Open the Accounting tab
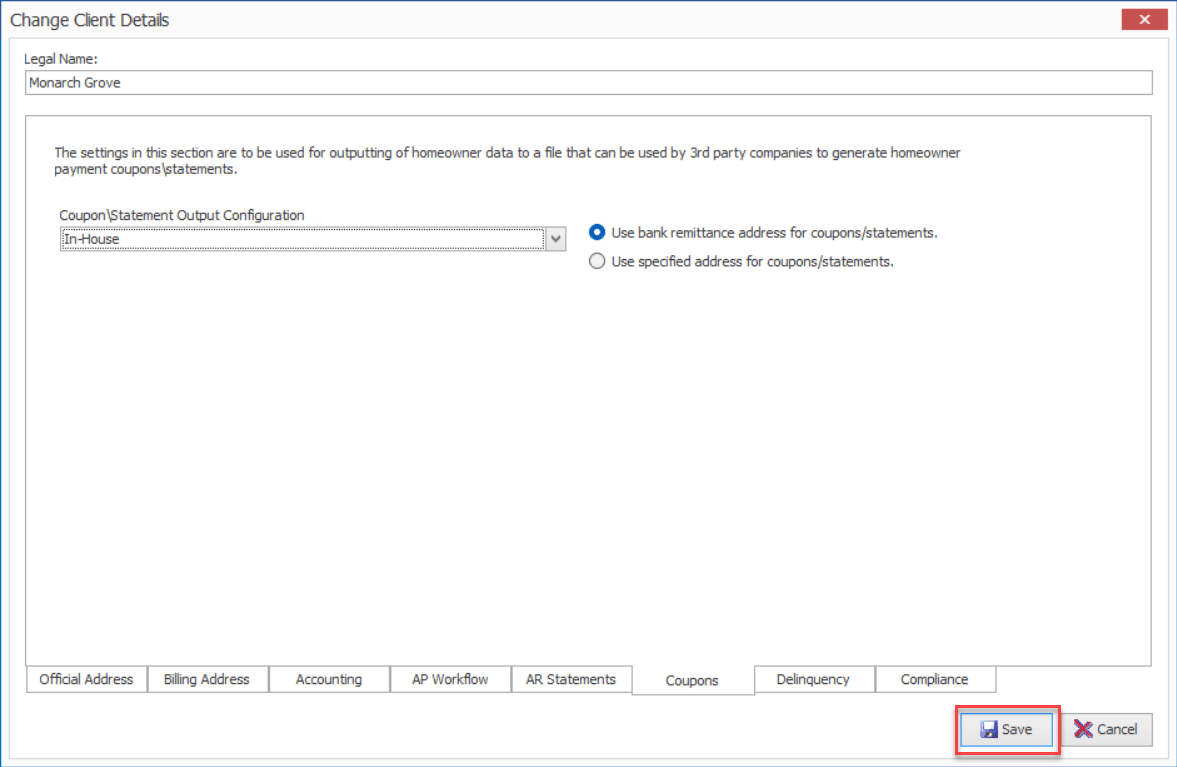The width and height of the screenshot is (1177, 767). pos(329,679)
